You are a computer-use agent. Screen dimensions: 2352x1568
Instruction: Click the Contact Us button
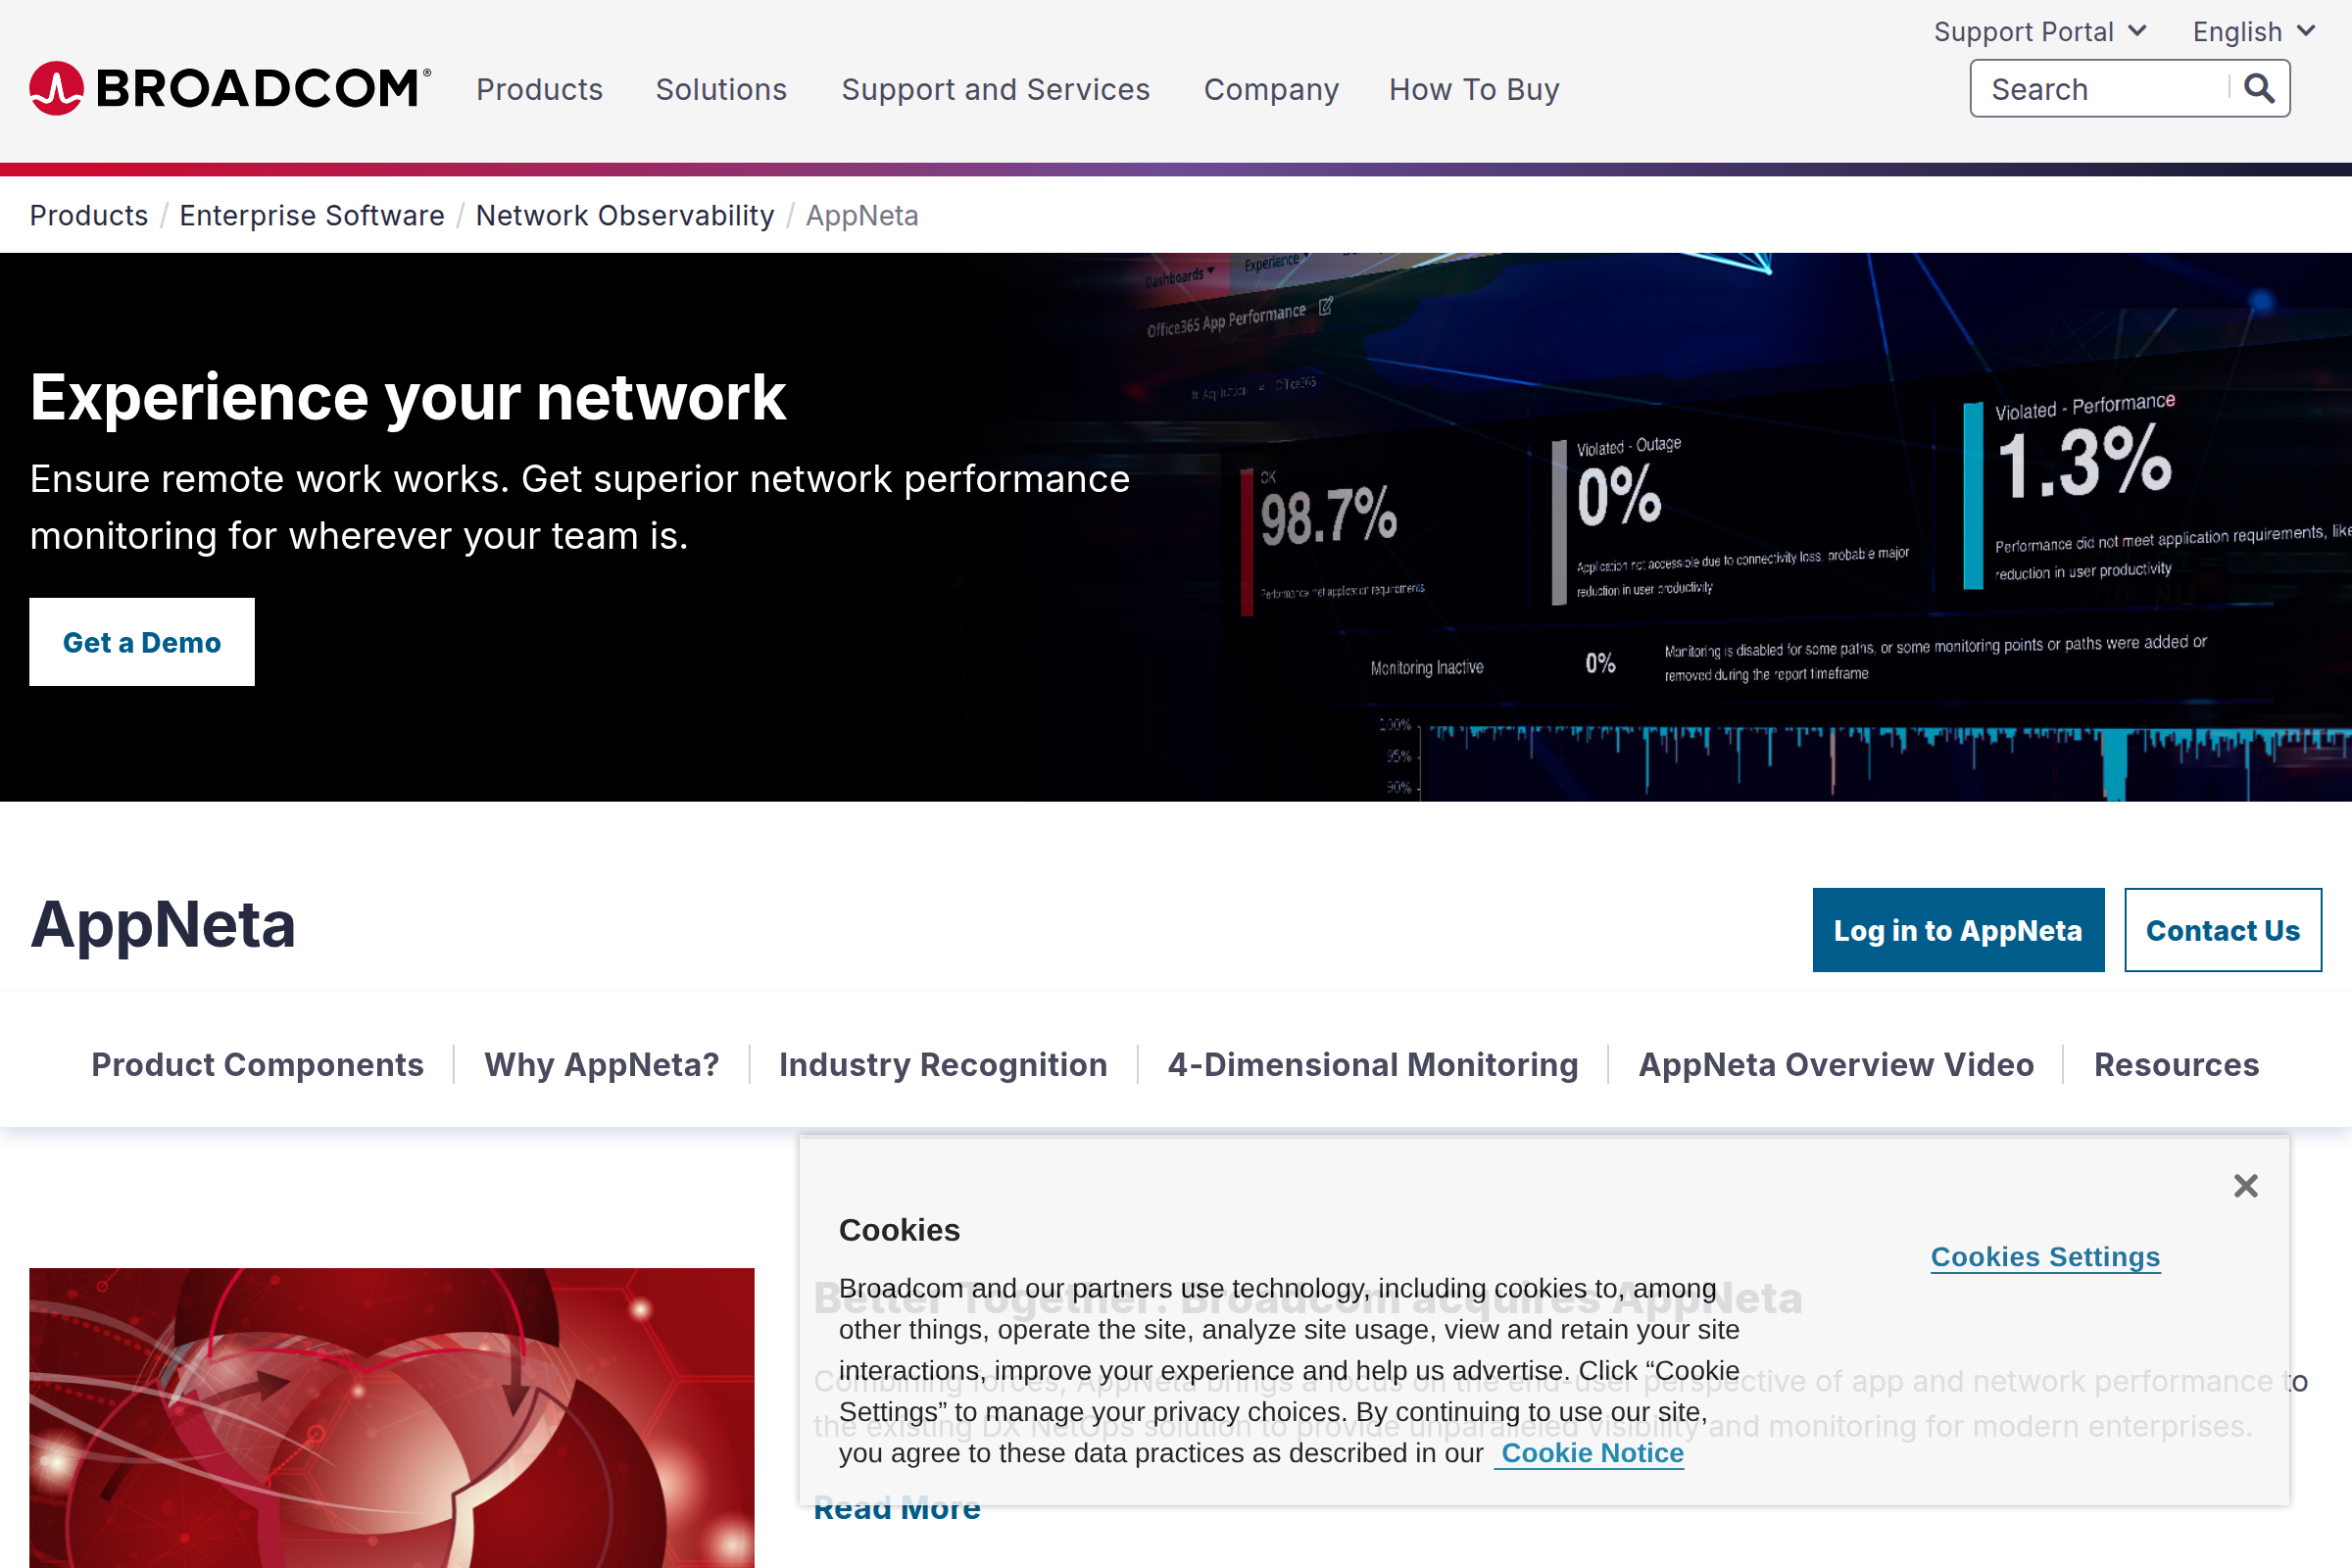click(x=2222, y=930)
